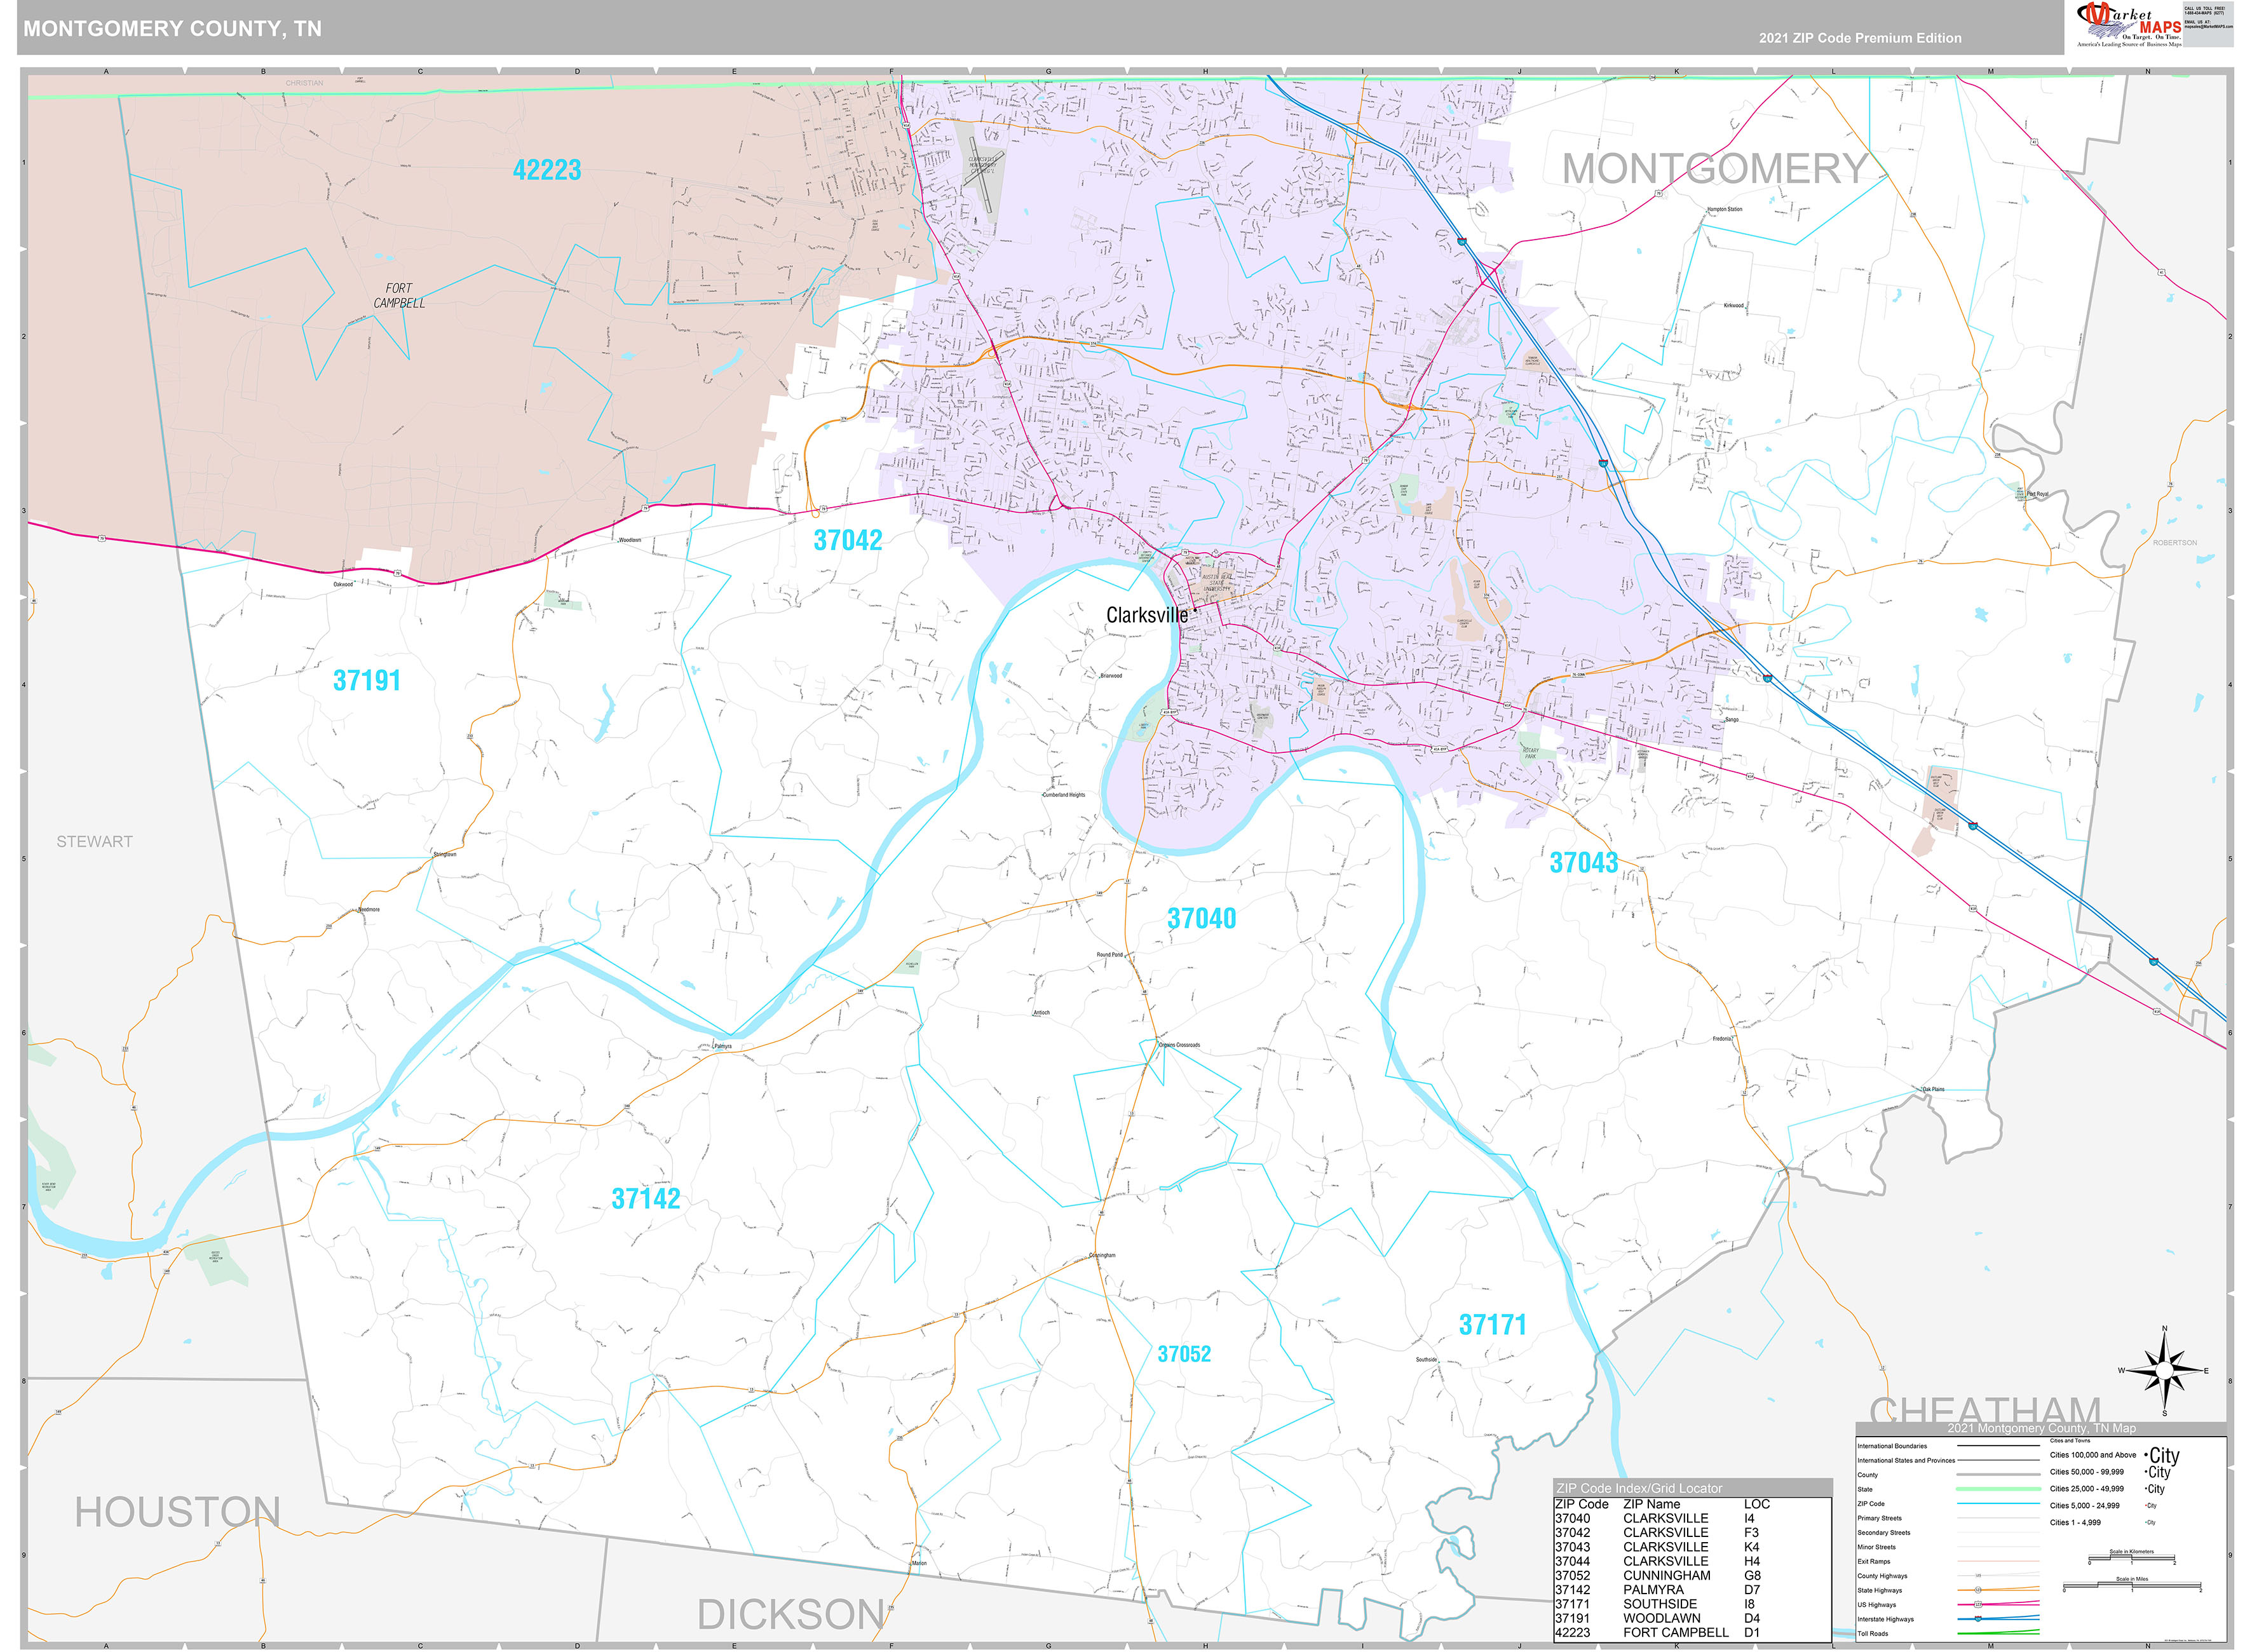Click the PALMYRA entry in the index table
Viewport: 2245px width, 1652px height.
point(1653,1590)
